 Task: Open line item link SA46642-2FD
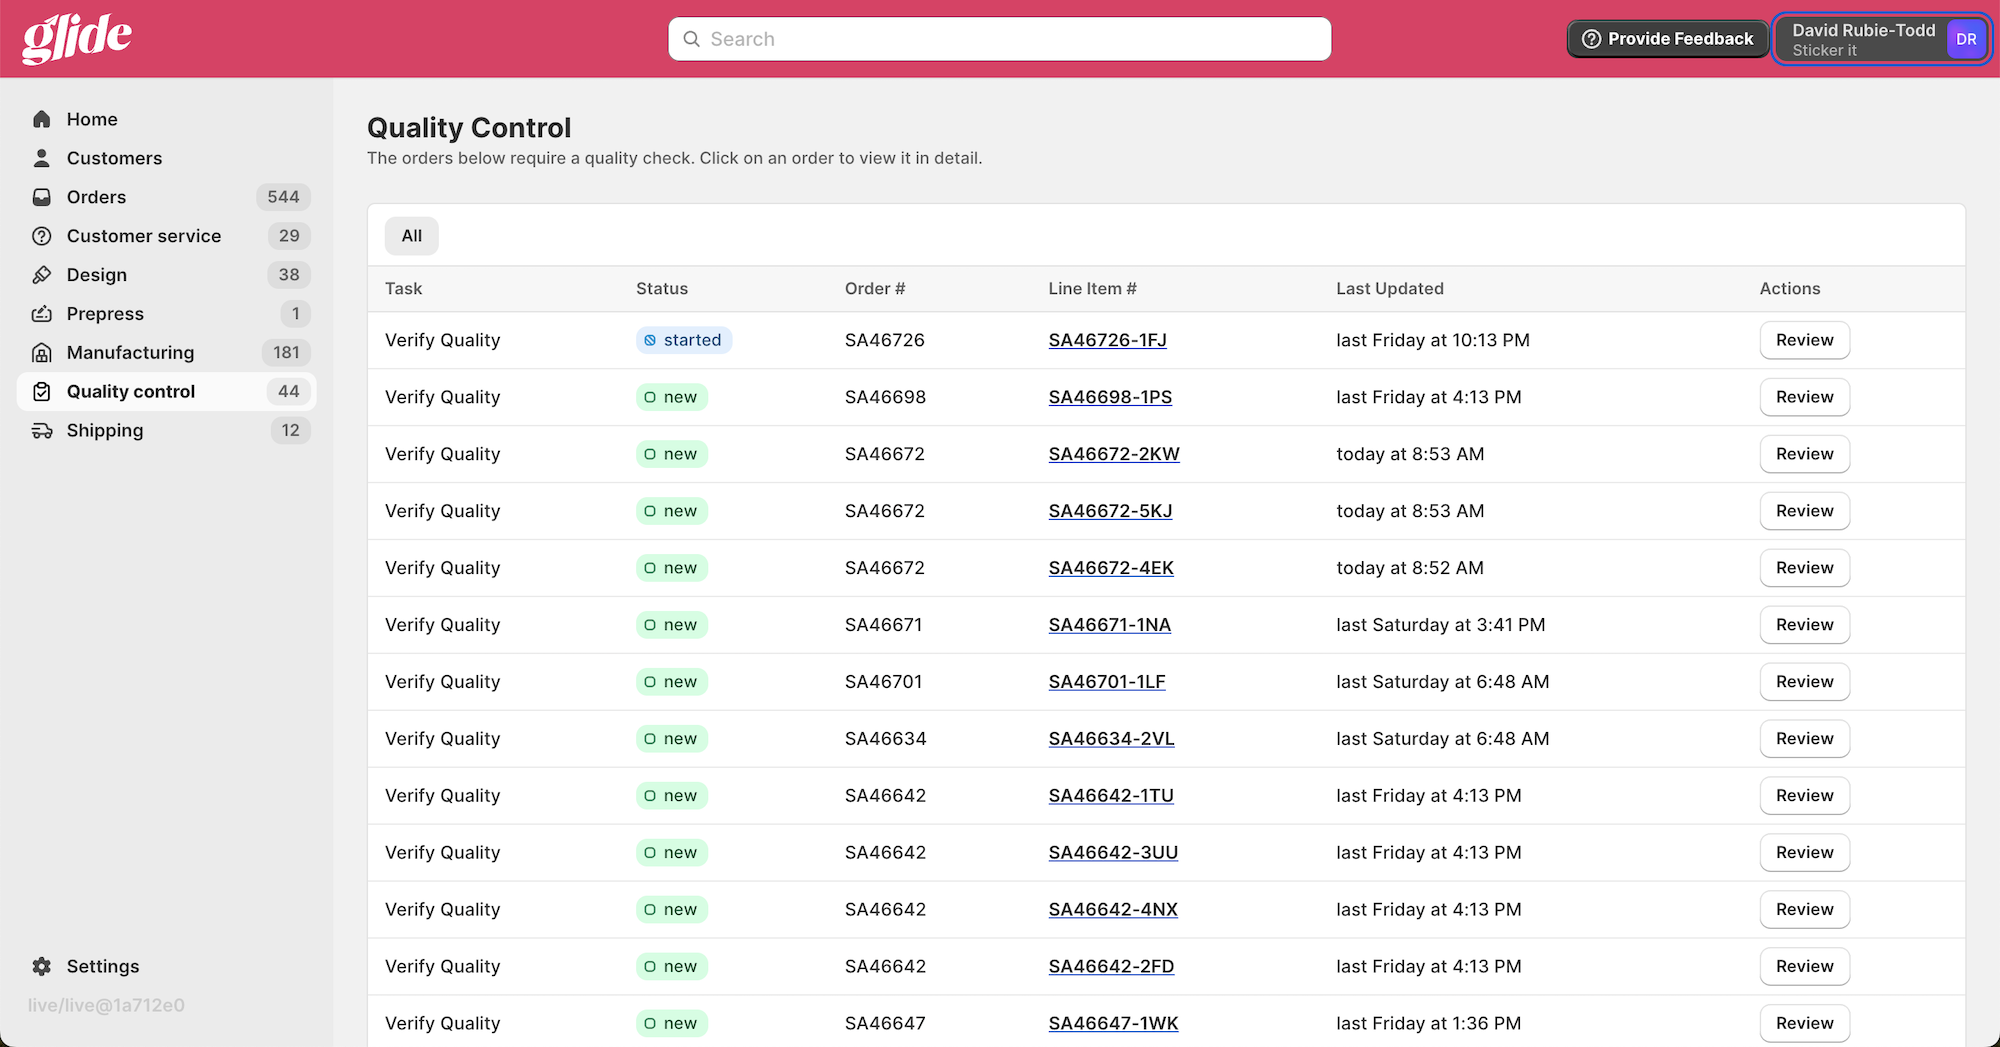1111,967
